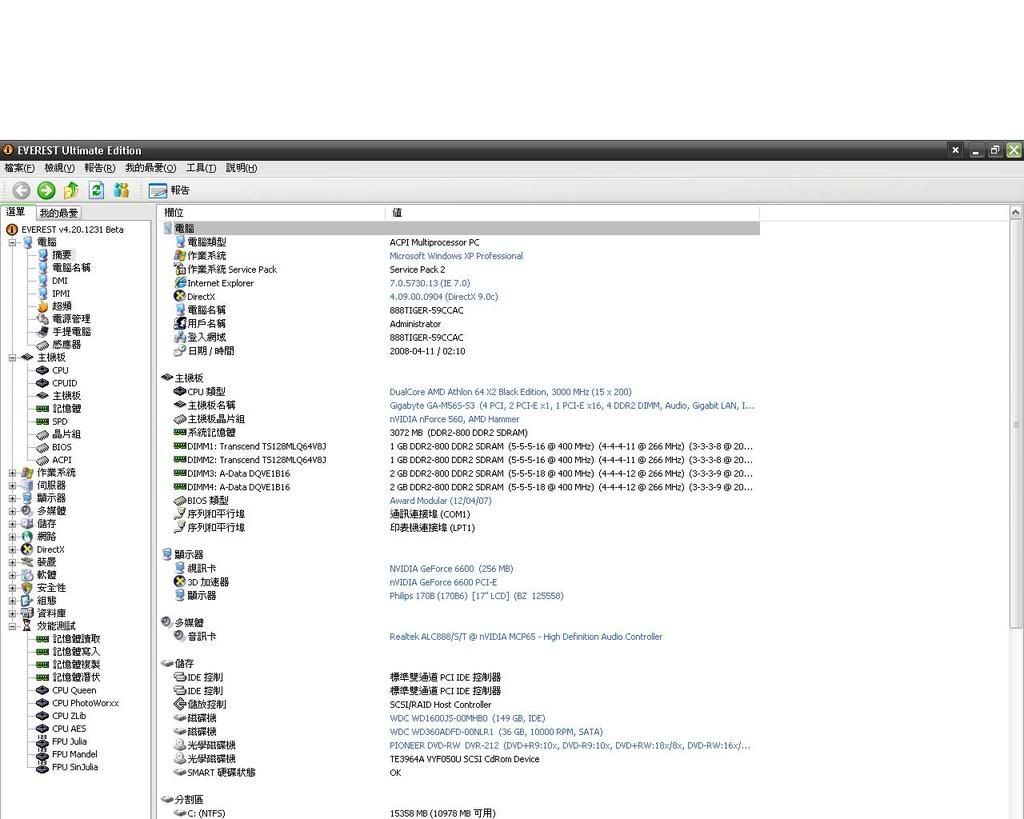1024x819 pixels.
Task: Open the BIOS tree item
Action: point(62,447)
